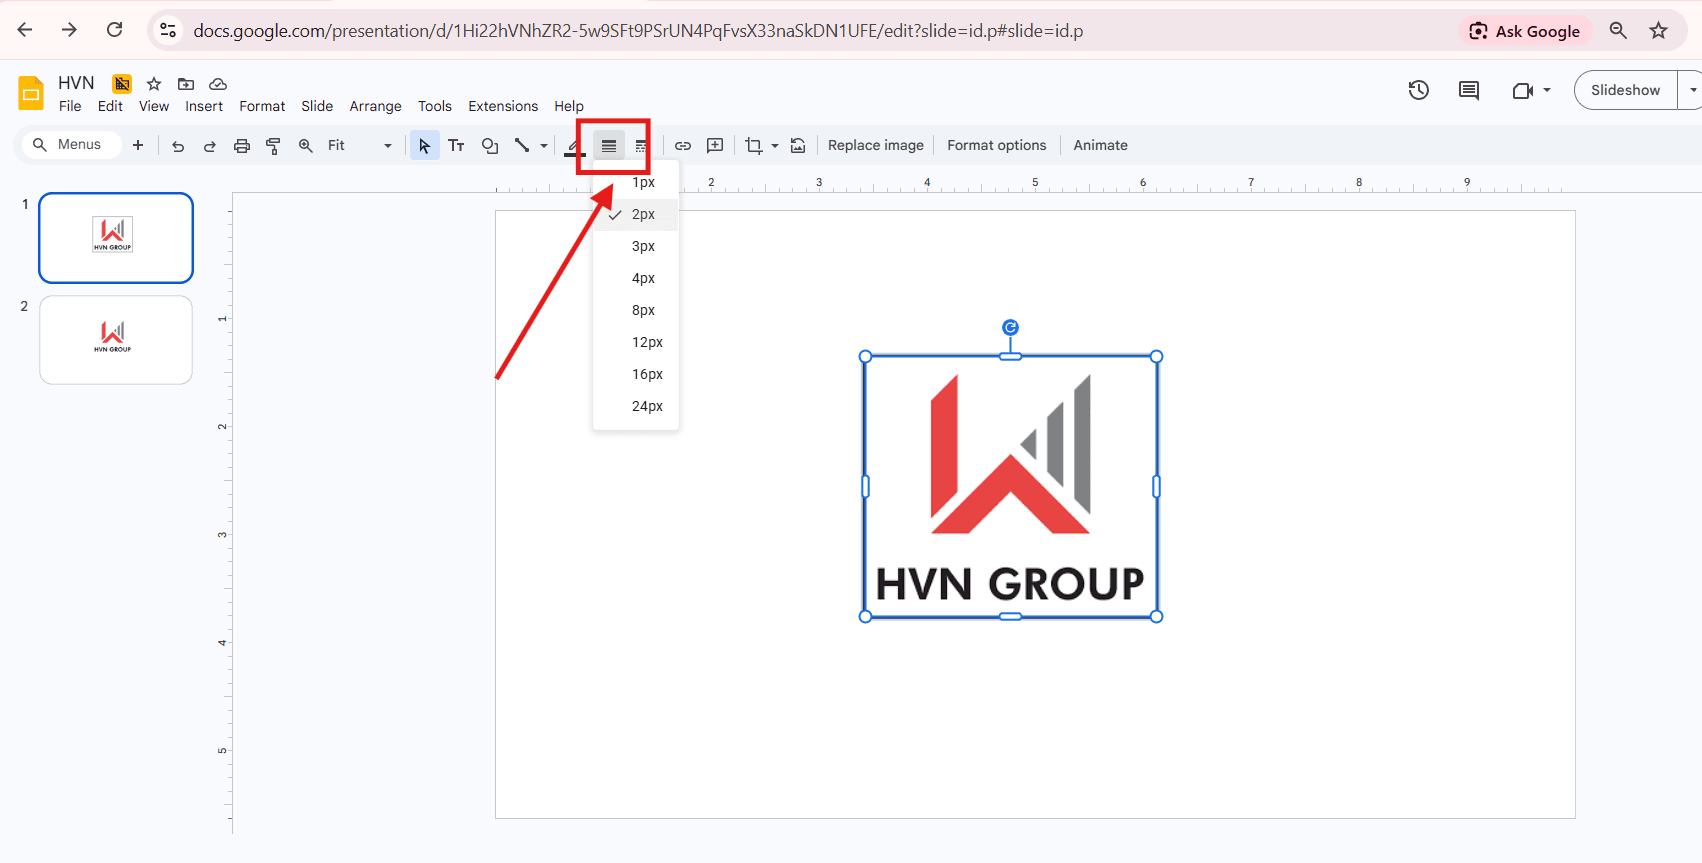Activate the Paint format tool
1702x863 pixels.
273,146
